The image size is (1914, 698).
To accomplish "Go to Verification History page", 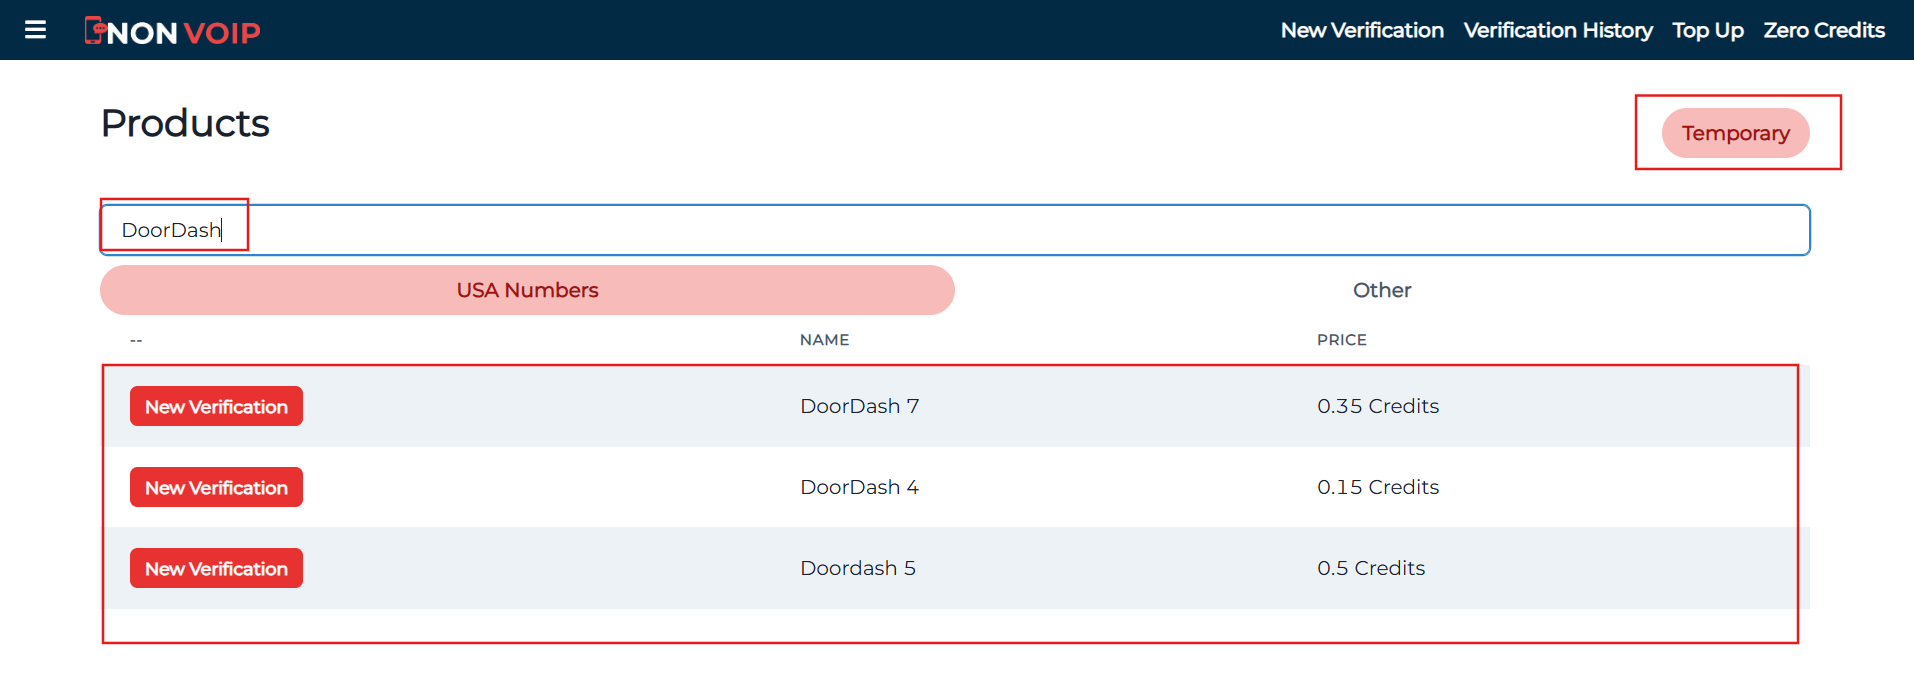I will tap(1558, 30).
